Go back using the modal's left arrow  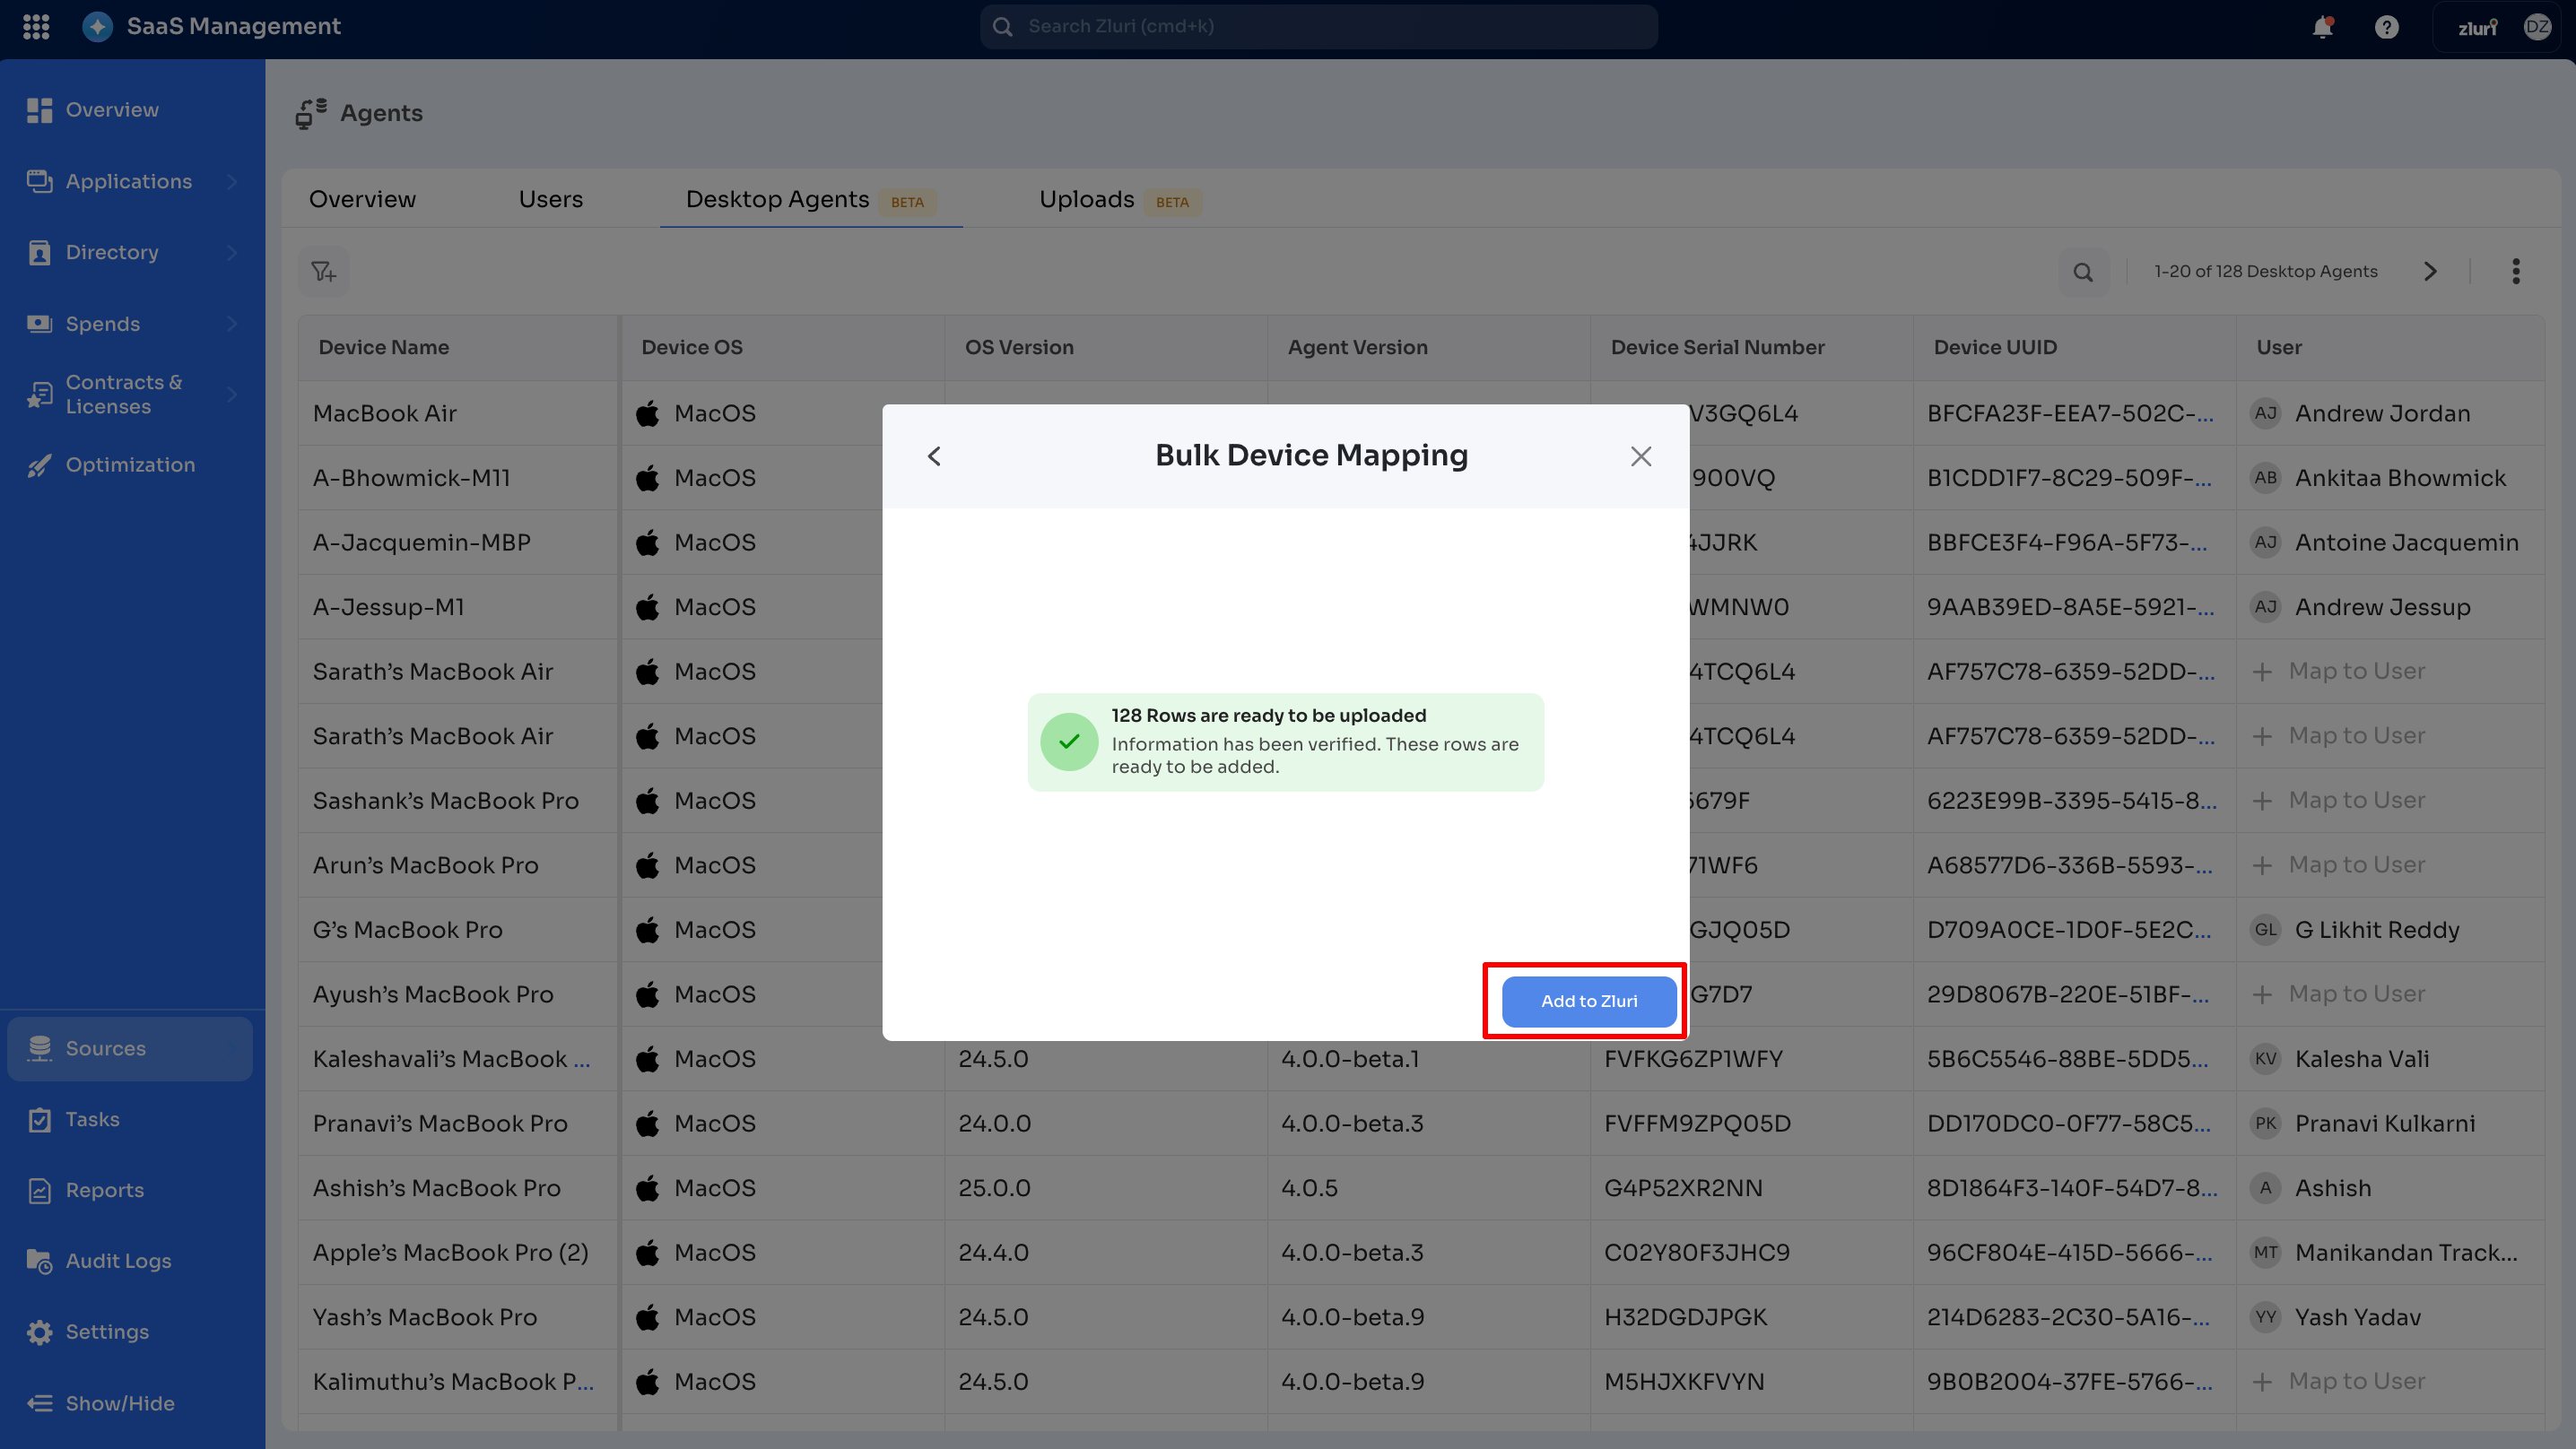934,456
